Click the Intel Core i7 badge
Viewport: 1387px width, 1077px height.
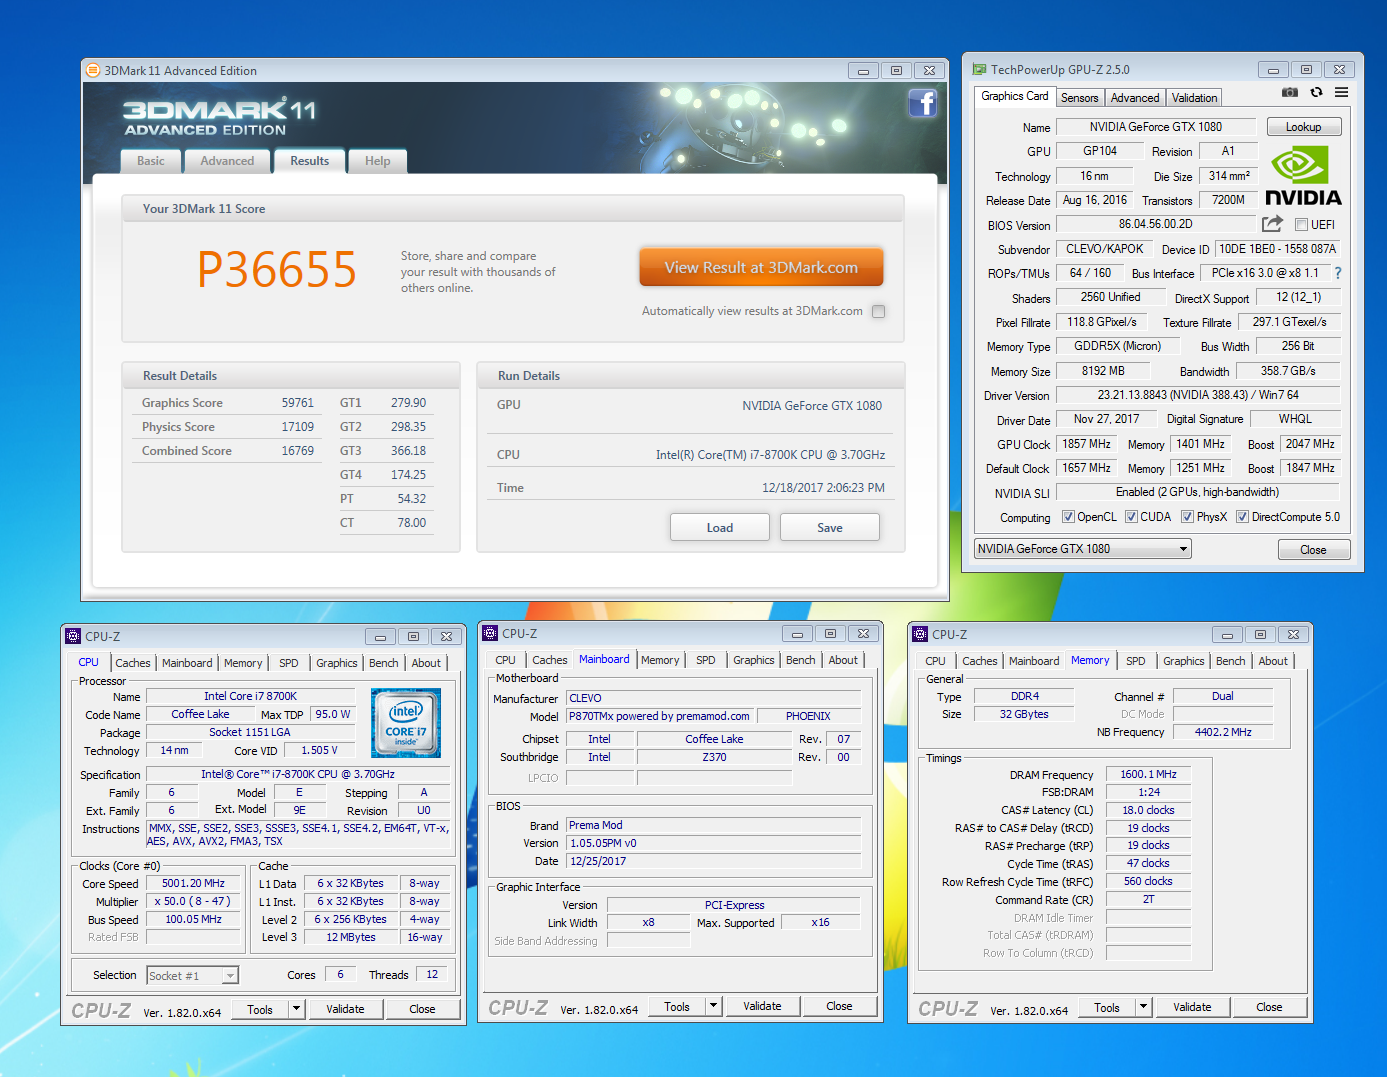coord(406,722)
